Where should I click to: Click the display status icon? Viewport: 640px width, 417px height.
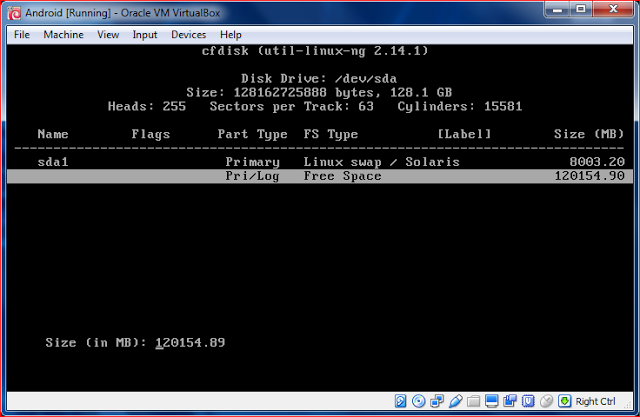click(x=492, y=401)
